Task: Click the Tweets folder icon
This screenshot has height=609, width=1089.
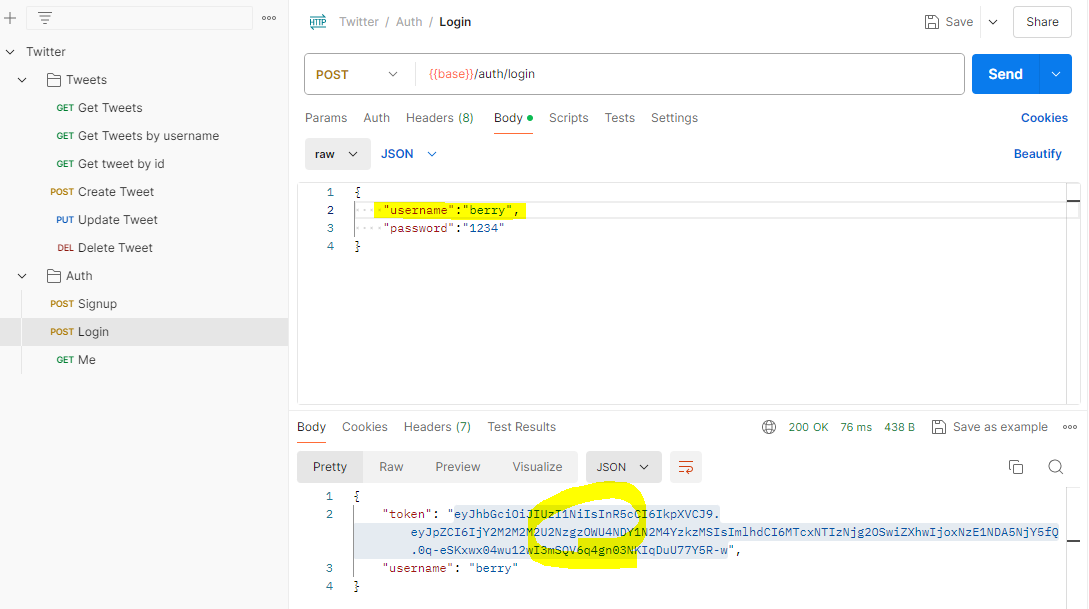Action: 53,81
